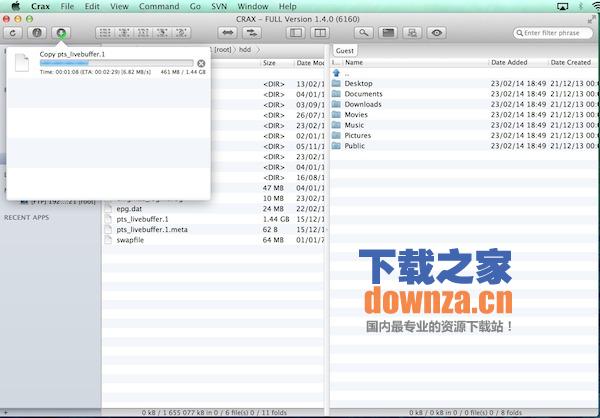Select the Public folder
Screen dimensions: 600x418
coord(354,146)
